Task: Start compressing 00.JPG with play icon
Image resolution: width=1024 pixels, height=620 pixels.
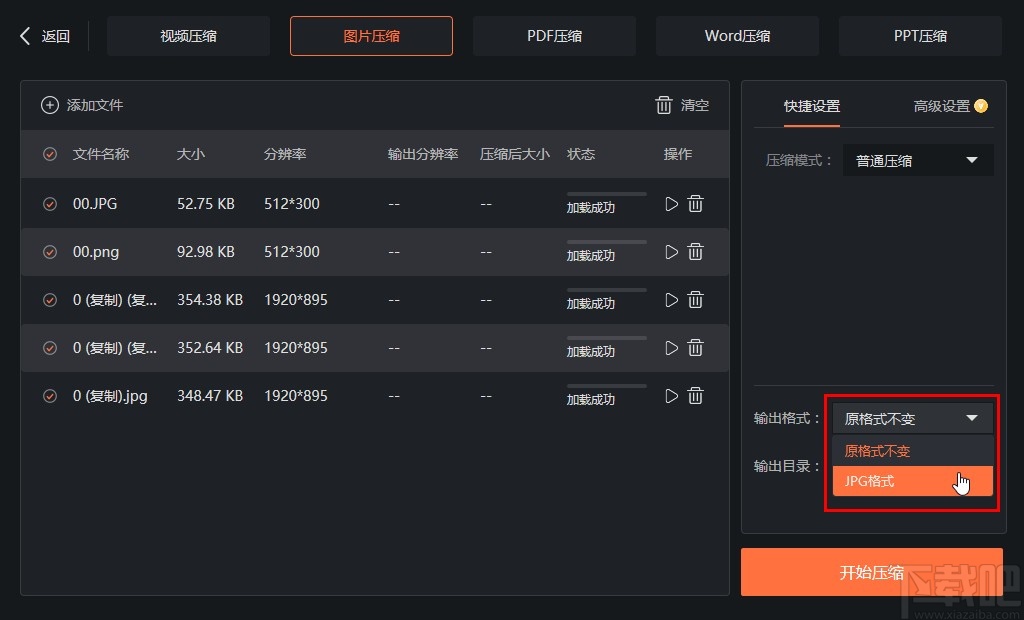Action: (x=671, y=204)
